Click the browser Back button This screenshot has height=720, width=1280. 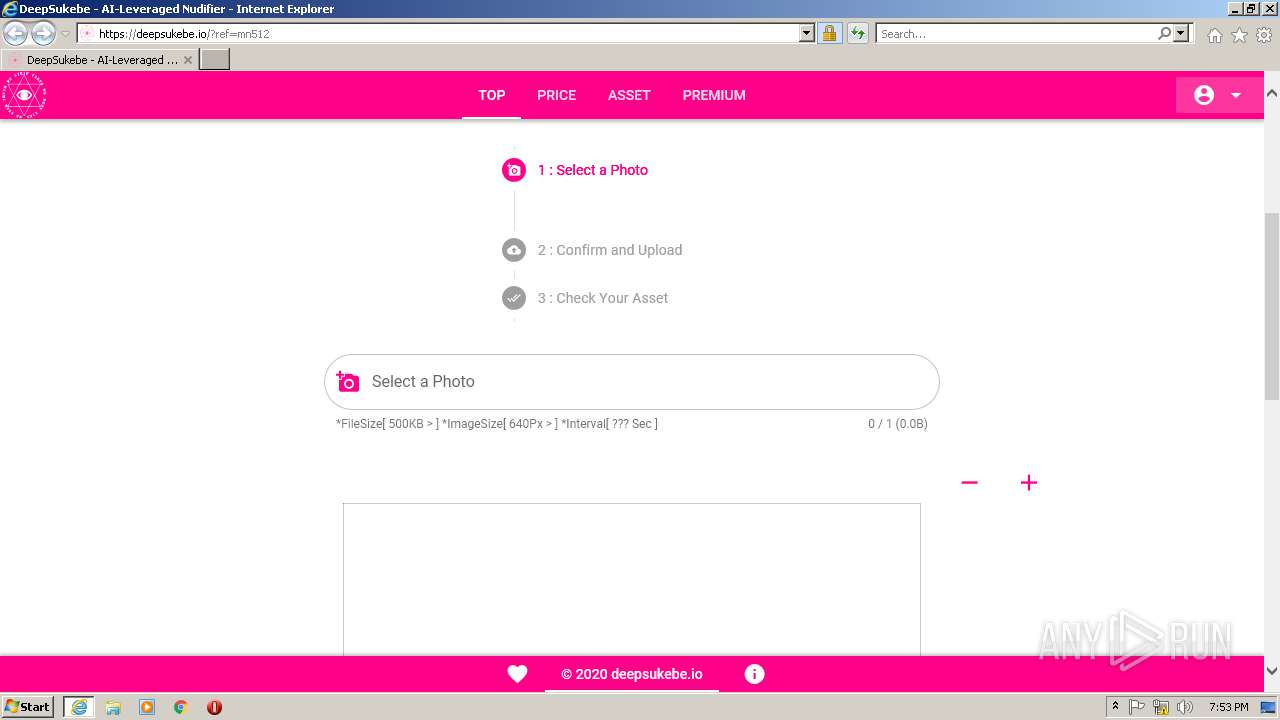(x=16, y=33)
